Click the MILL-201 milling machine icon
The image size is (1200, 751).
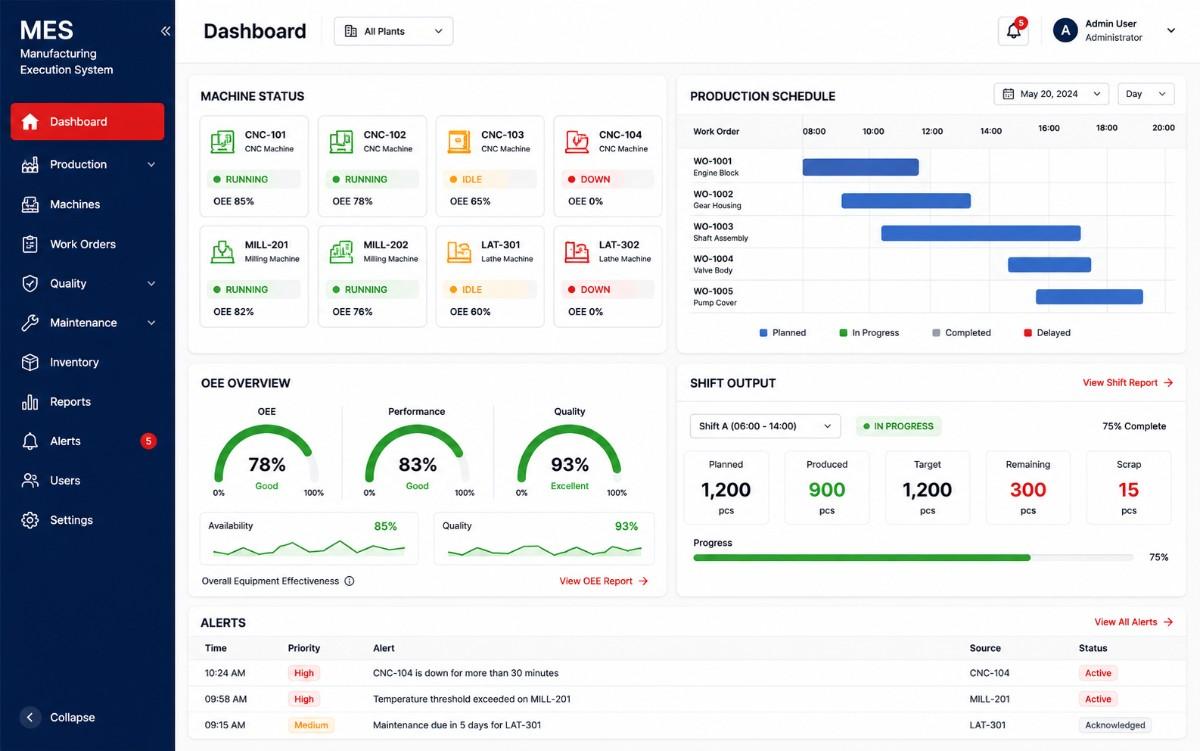pyautogui.click(x=222, y=251)
